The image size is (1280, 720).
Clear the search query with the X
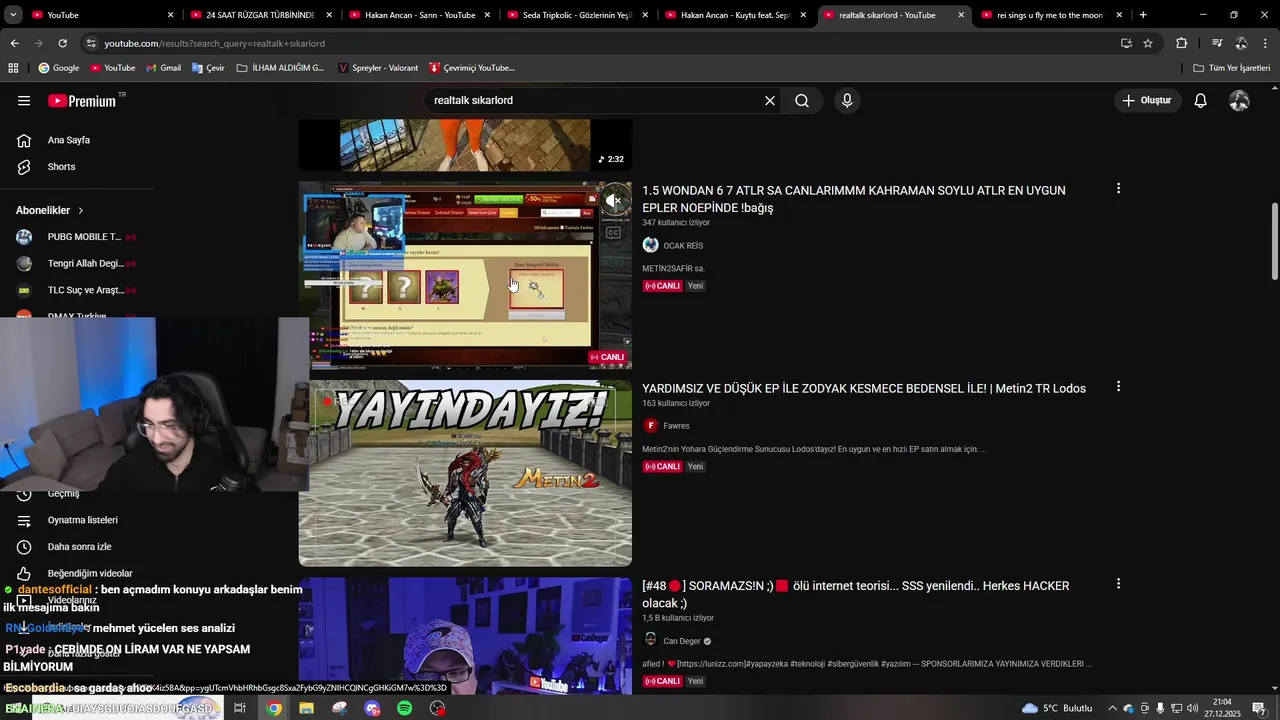coord(770,101)
